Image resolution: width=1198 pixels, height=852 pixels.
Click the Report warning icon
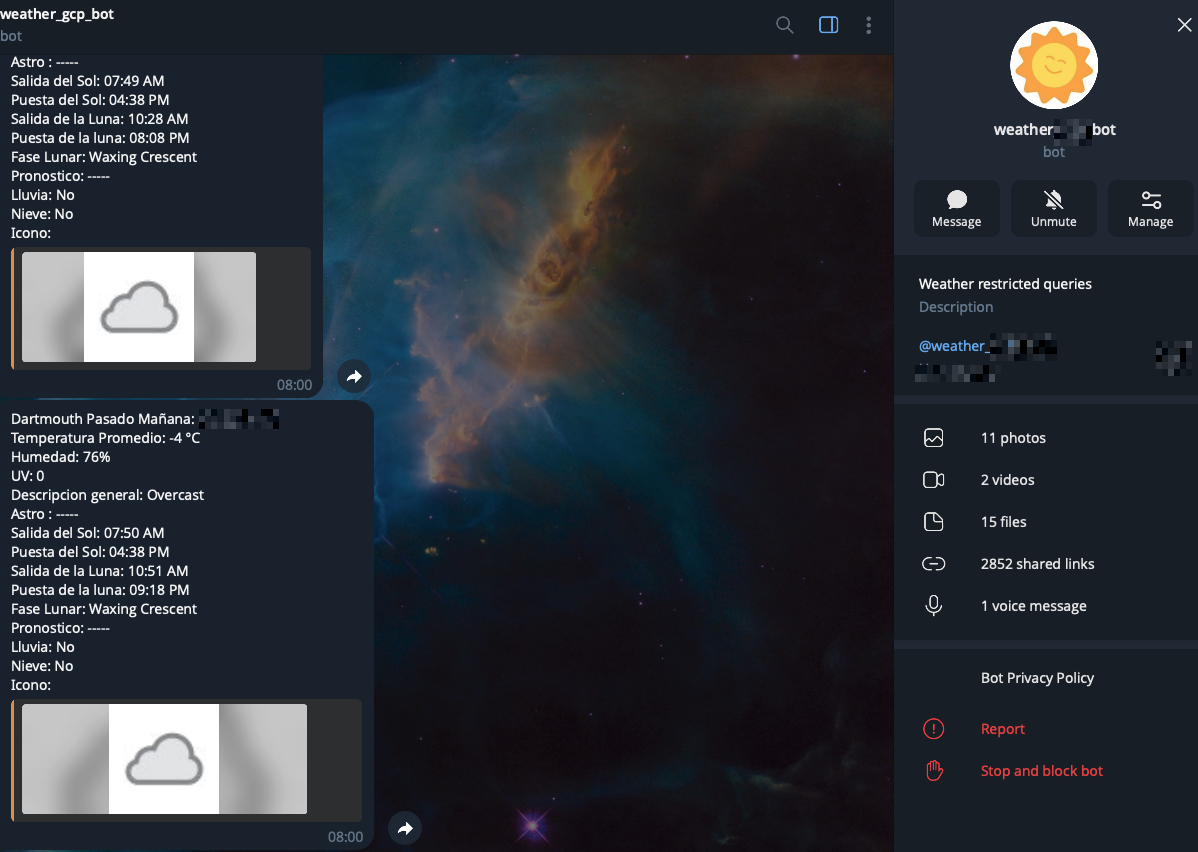pos(933,728)
